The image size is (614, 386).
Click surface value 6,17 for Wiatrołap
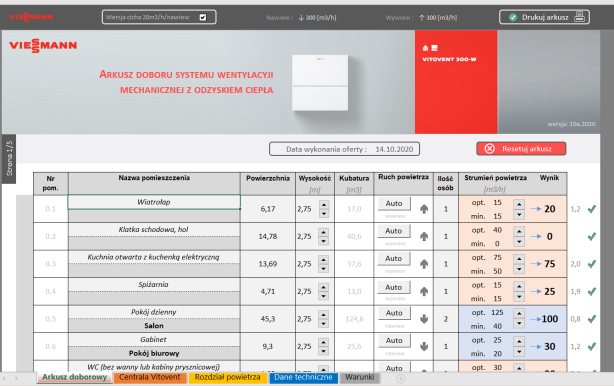pyautogui.click(x=268, y=209)
